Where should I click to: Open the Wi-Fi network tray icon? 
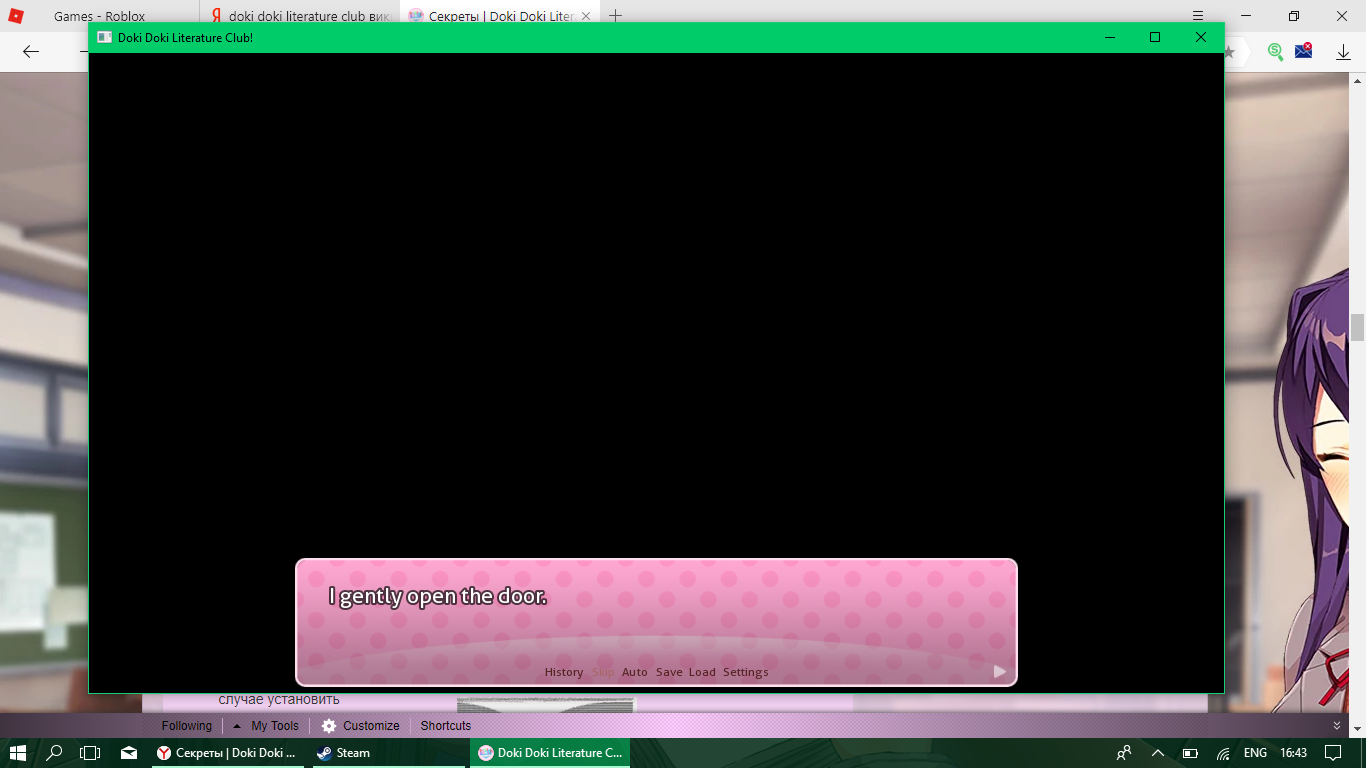(x=1223, y=753)
